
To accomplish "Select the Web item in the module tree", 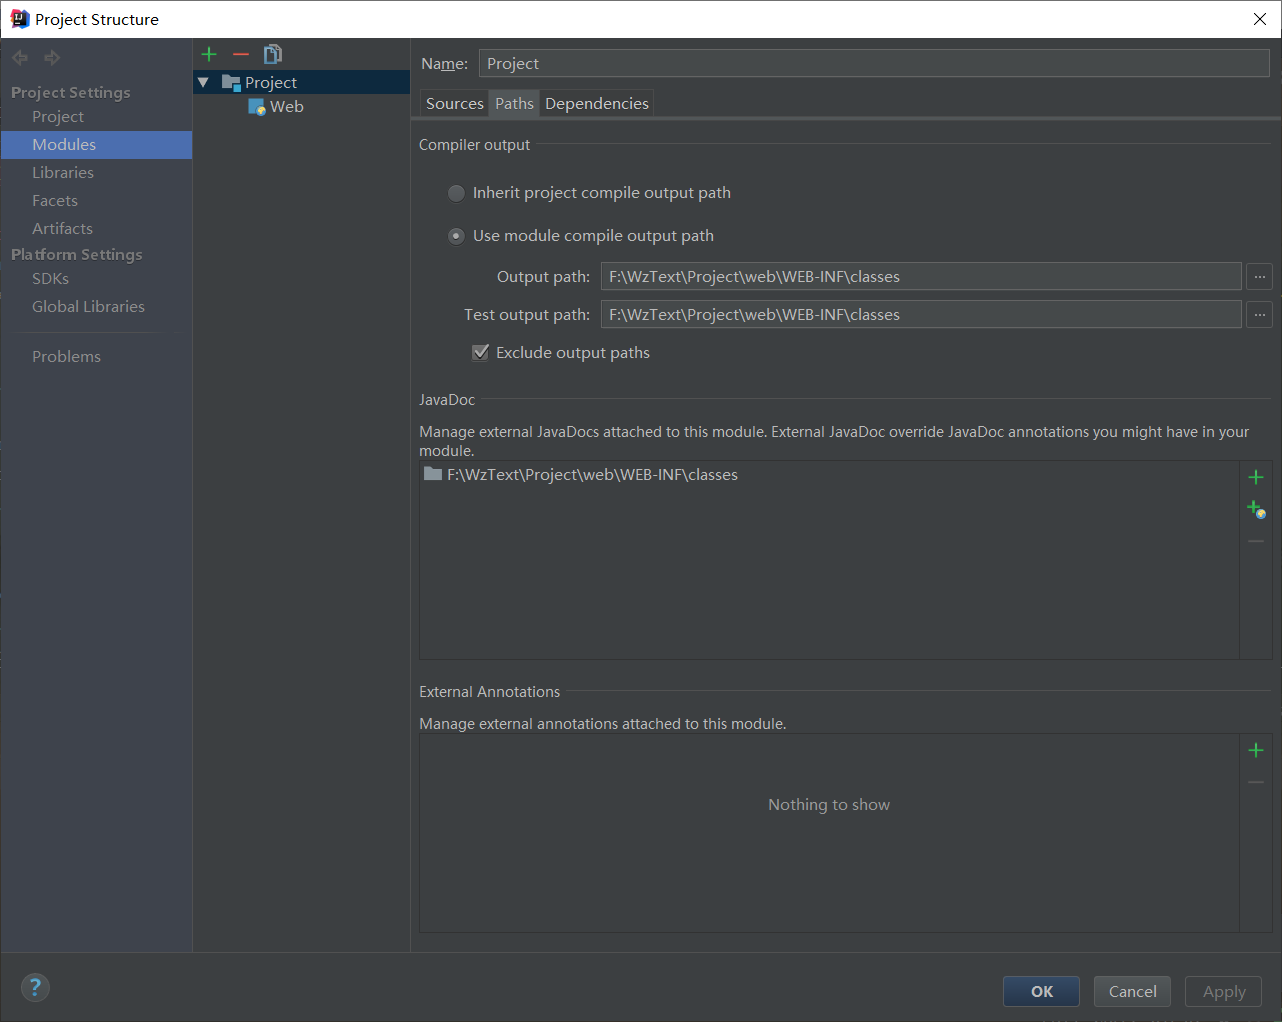I will click(x=286, y=107).
